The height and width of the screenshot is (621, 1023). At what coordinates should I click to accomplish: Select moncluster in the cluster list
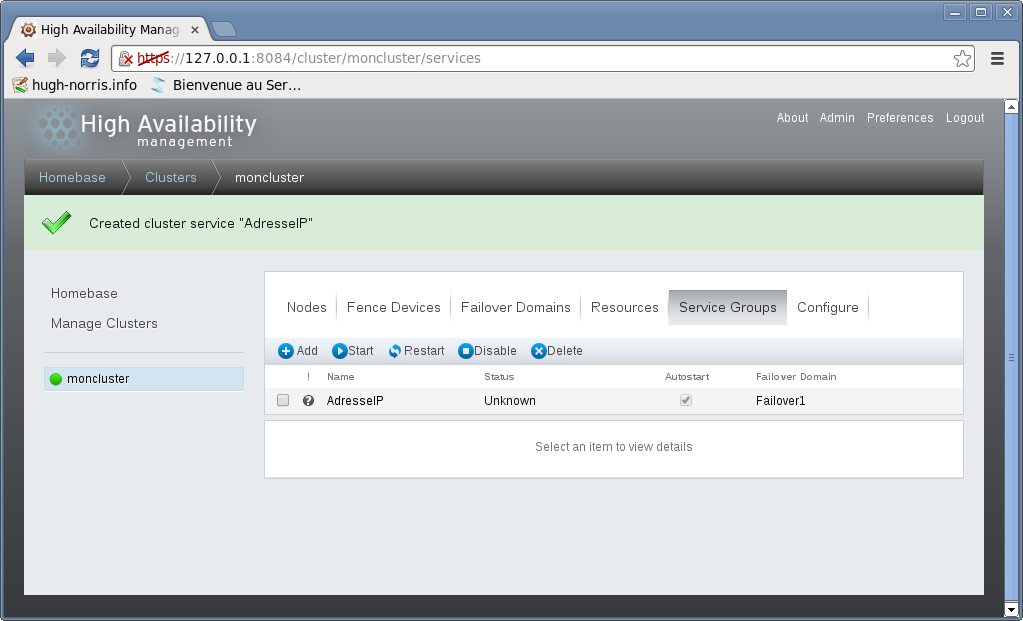coord(98,379)
